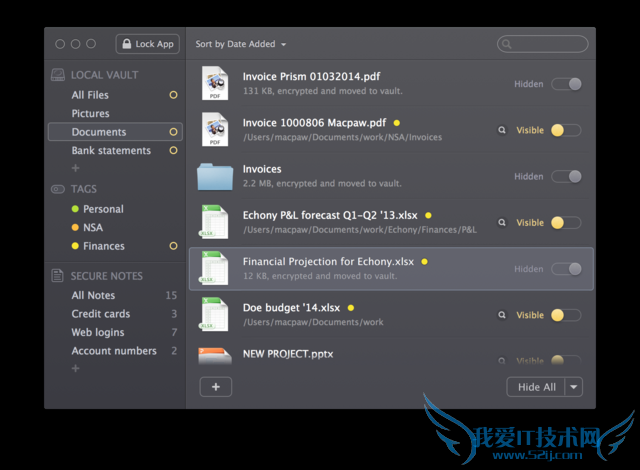Toggle visibility of Doe budget '14.xlsx
The height and width of the screenshot is (470, 640).
[x=567, y=315]
